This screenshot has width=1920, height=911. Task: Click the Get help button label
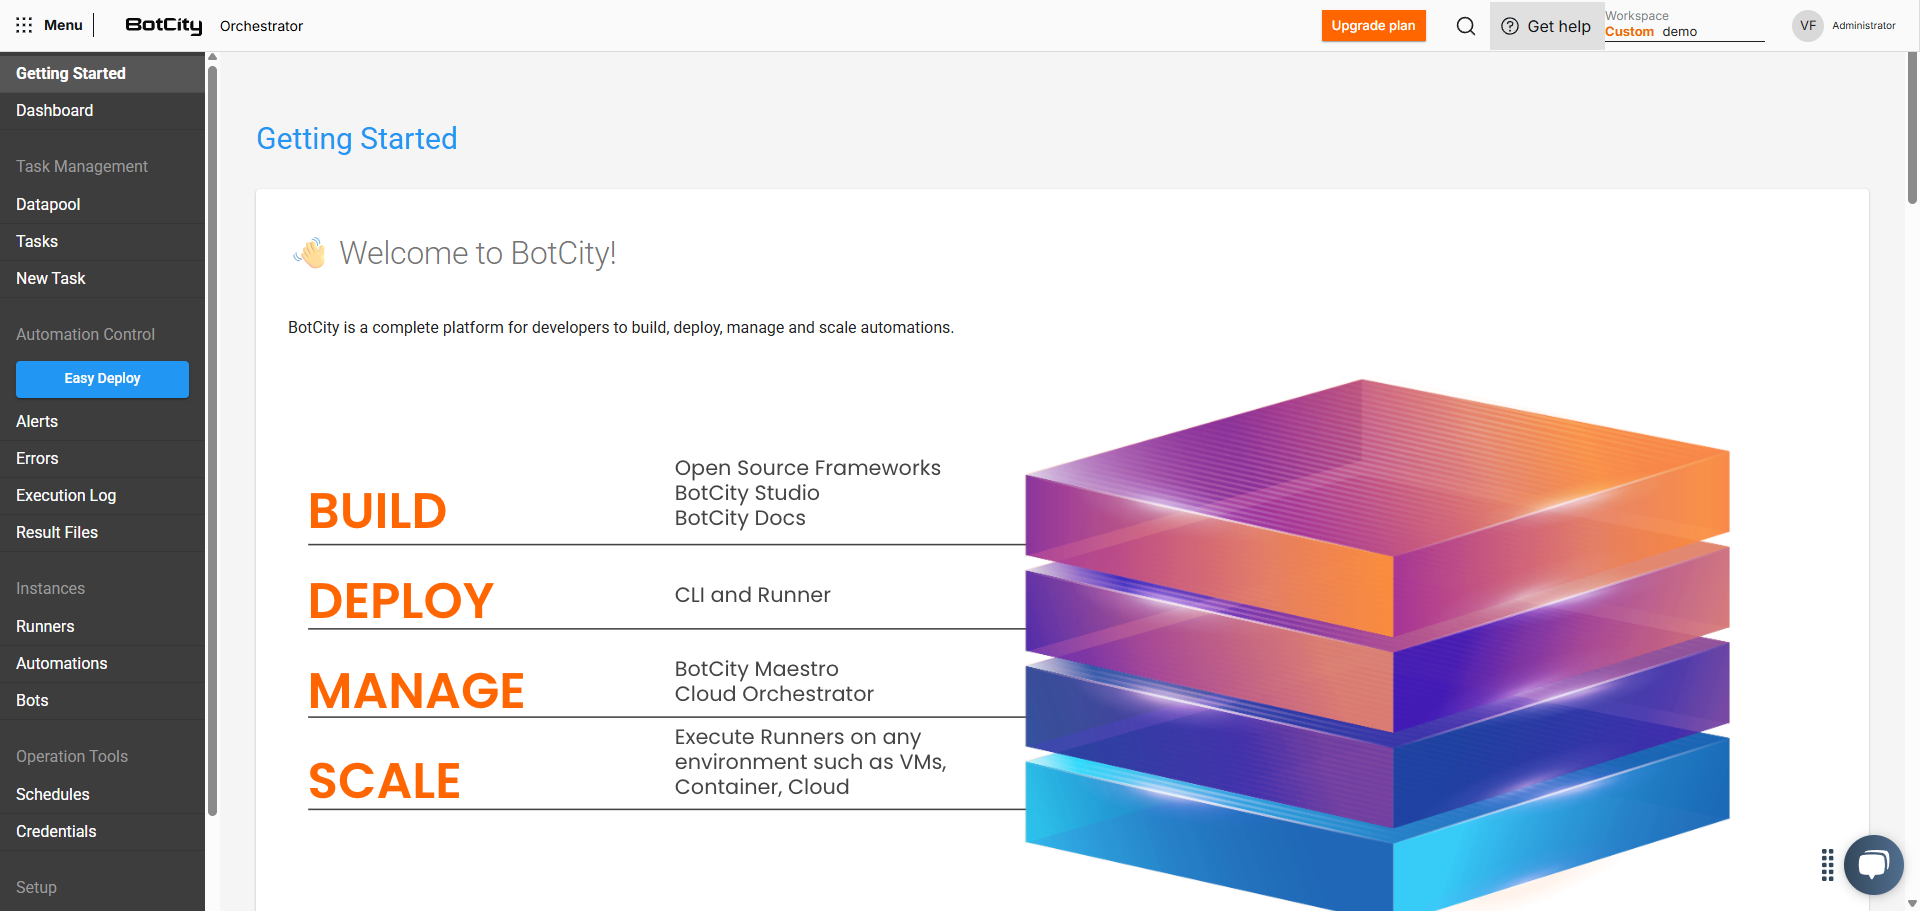(x=1558, y=27)
